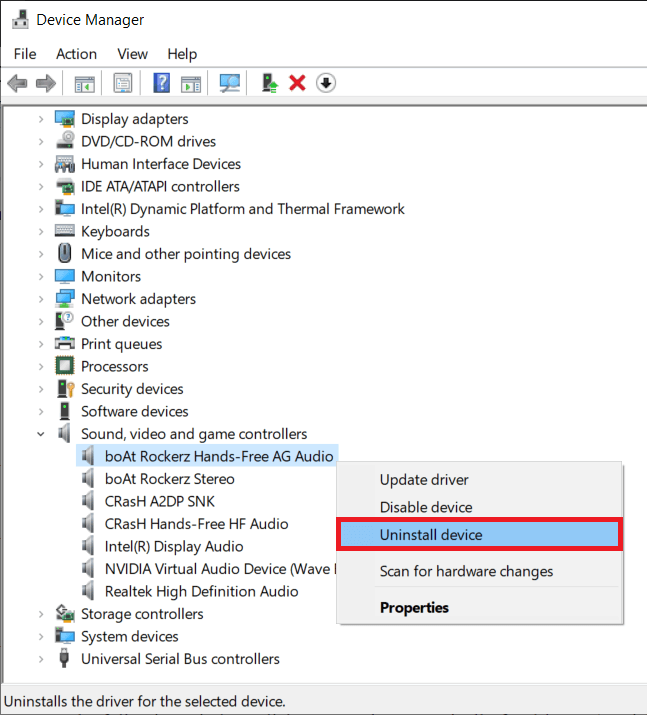This screenshot has width=647, height=715.
Task: Click the Print queues printer icon
Action: coord(65,343)
